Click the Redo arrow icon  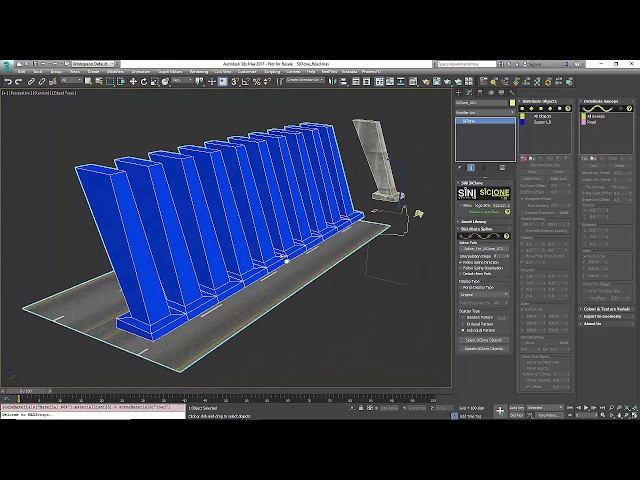click(x=19, y=82)
